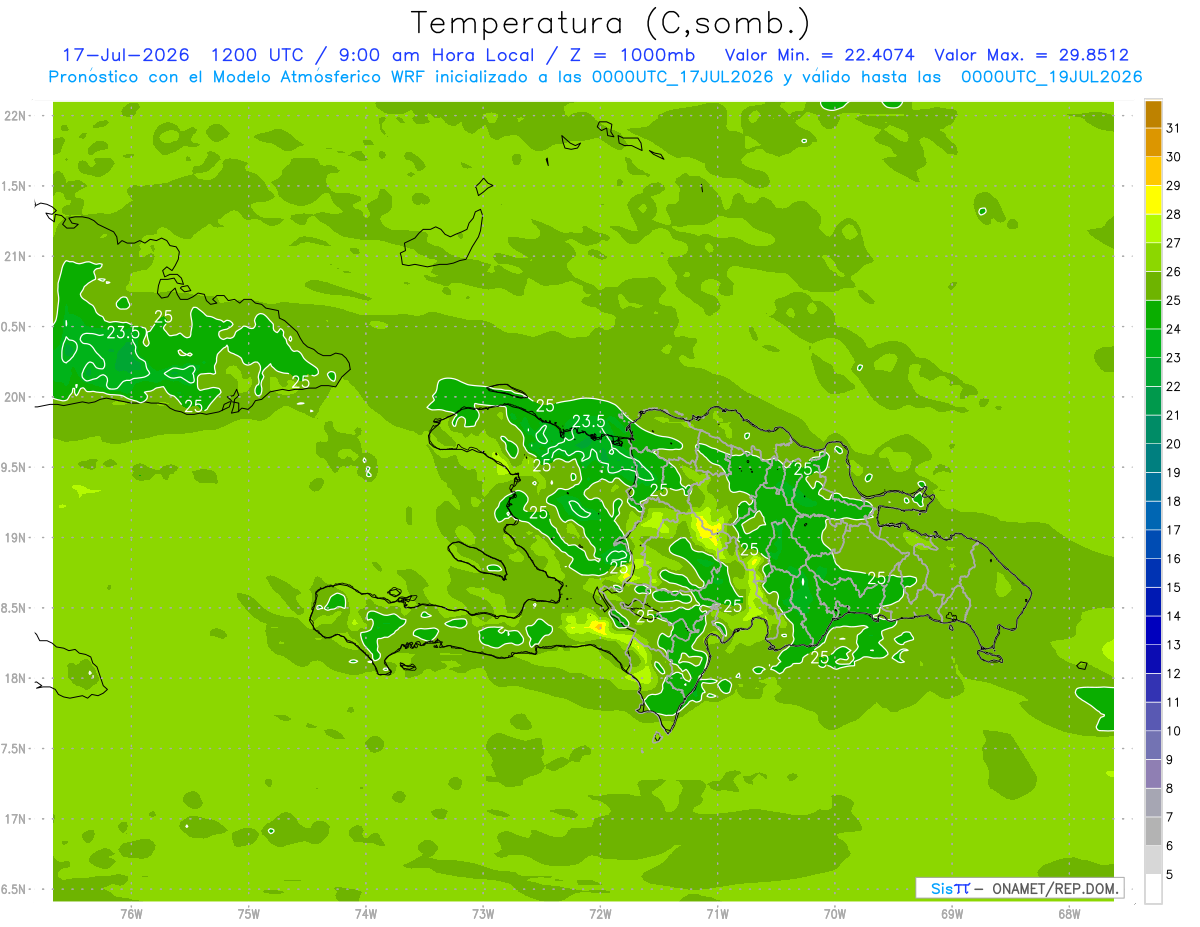Pick the light green swatch between 26 and 27
The image size is (1200, 927).
point(1153,258)
